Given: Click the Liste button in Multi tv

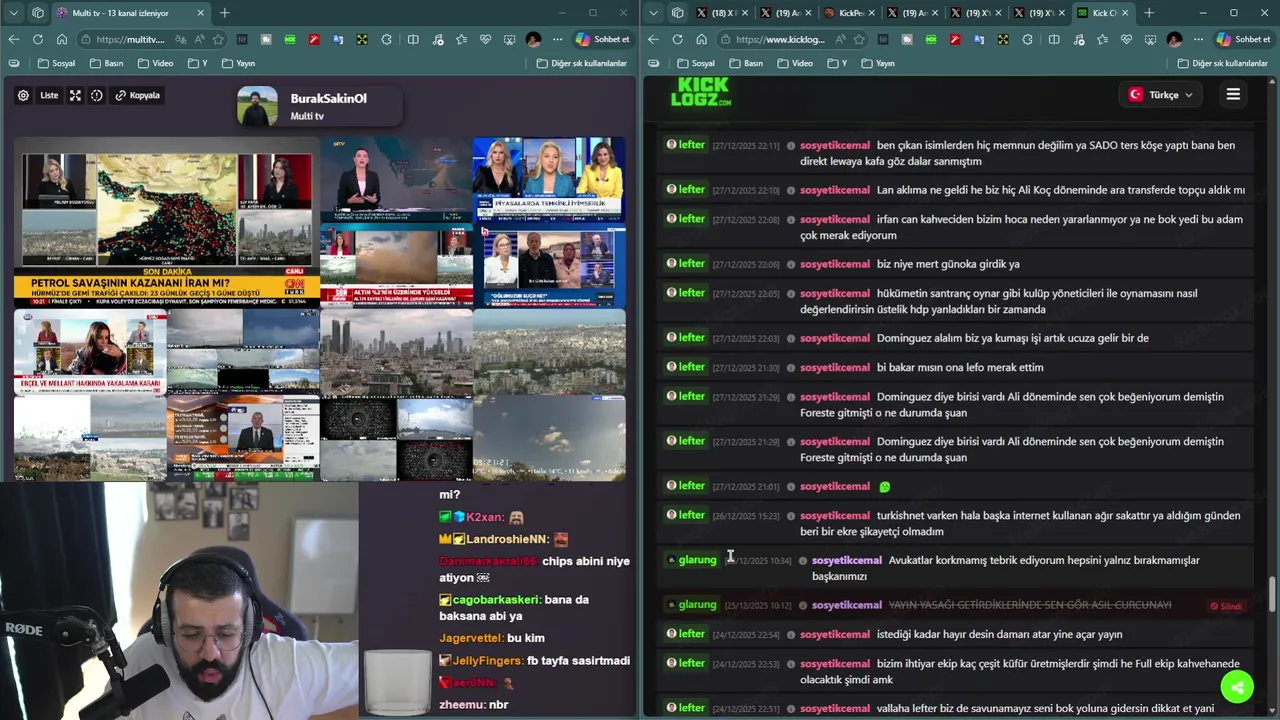Looking at the screenshot, I should click(49, 95).
